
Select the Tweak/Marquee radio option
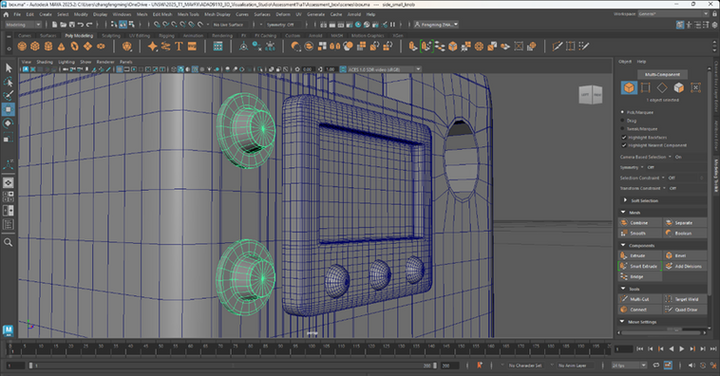623,129
